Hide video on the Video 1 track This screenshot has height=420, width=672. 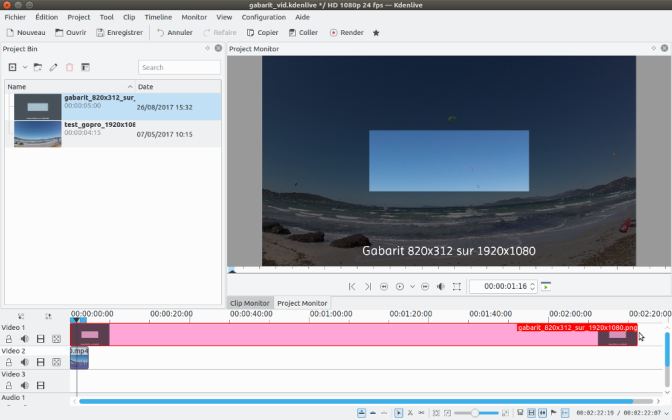[40, 339]
